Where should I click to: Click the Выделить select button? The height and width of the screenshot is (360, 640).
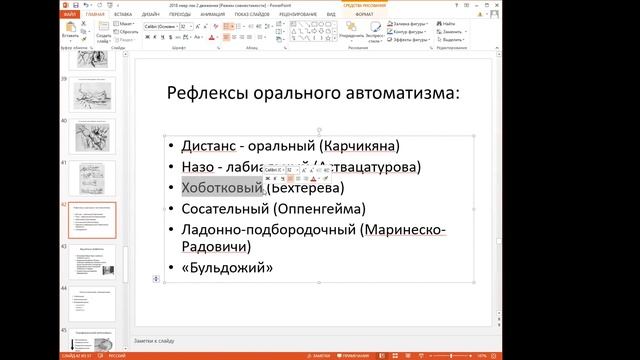451,40
